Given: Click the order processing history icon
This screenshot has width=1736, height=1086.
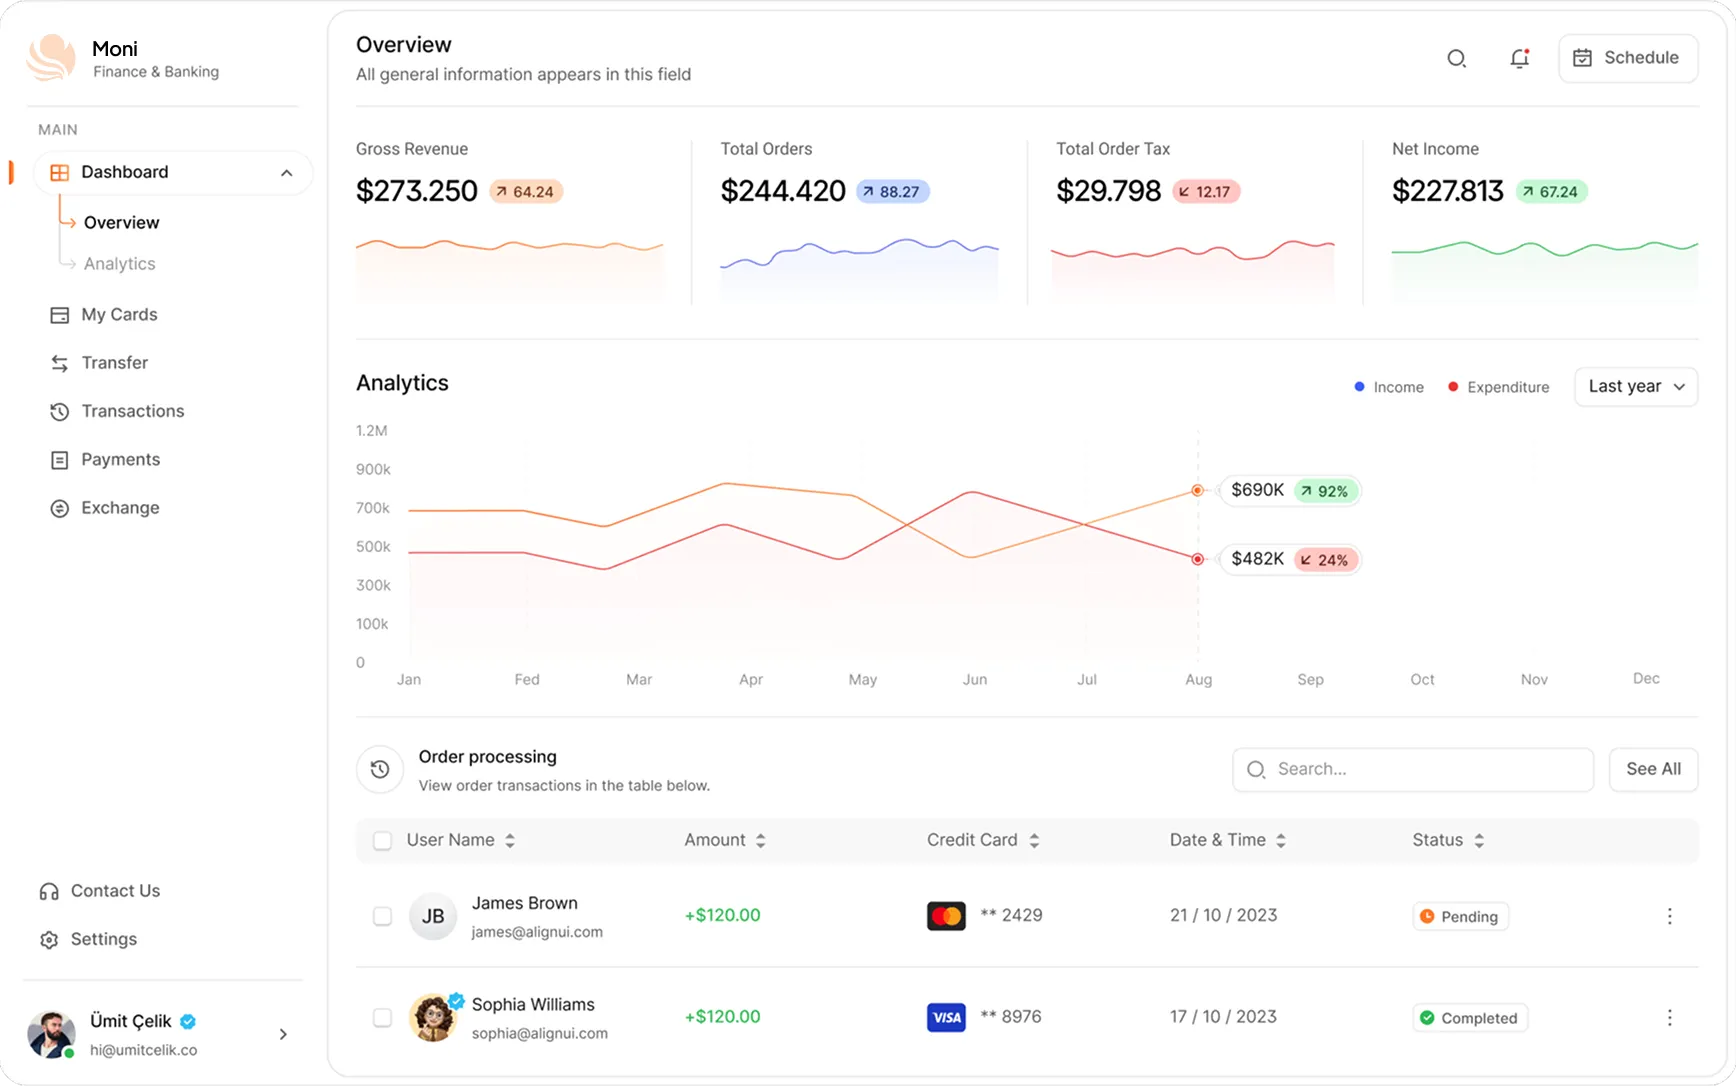Looking at the screenshot, I should coord(380,770).
